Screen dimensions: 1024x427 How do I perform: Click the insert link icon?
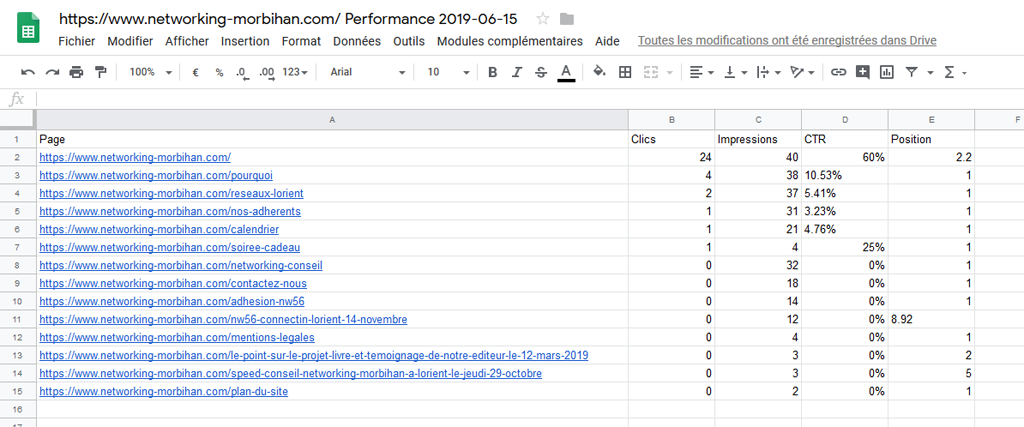click(838, 72)
